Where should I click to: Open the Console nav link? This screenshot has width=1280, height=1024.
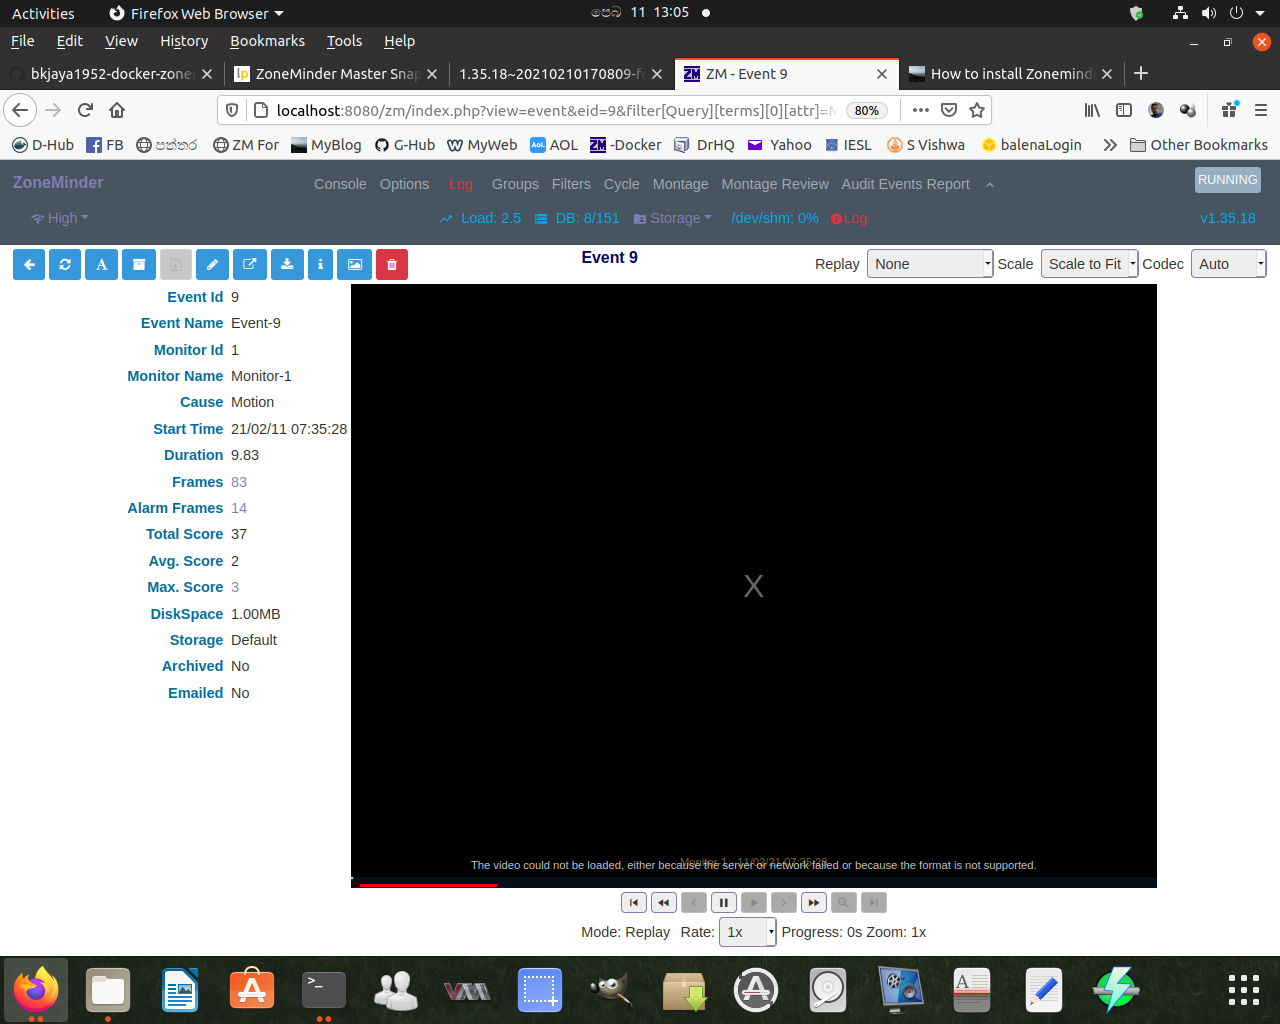coord(340,184)
